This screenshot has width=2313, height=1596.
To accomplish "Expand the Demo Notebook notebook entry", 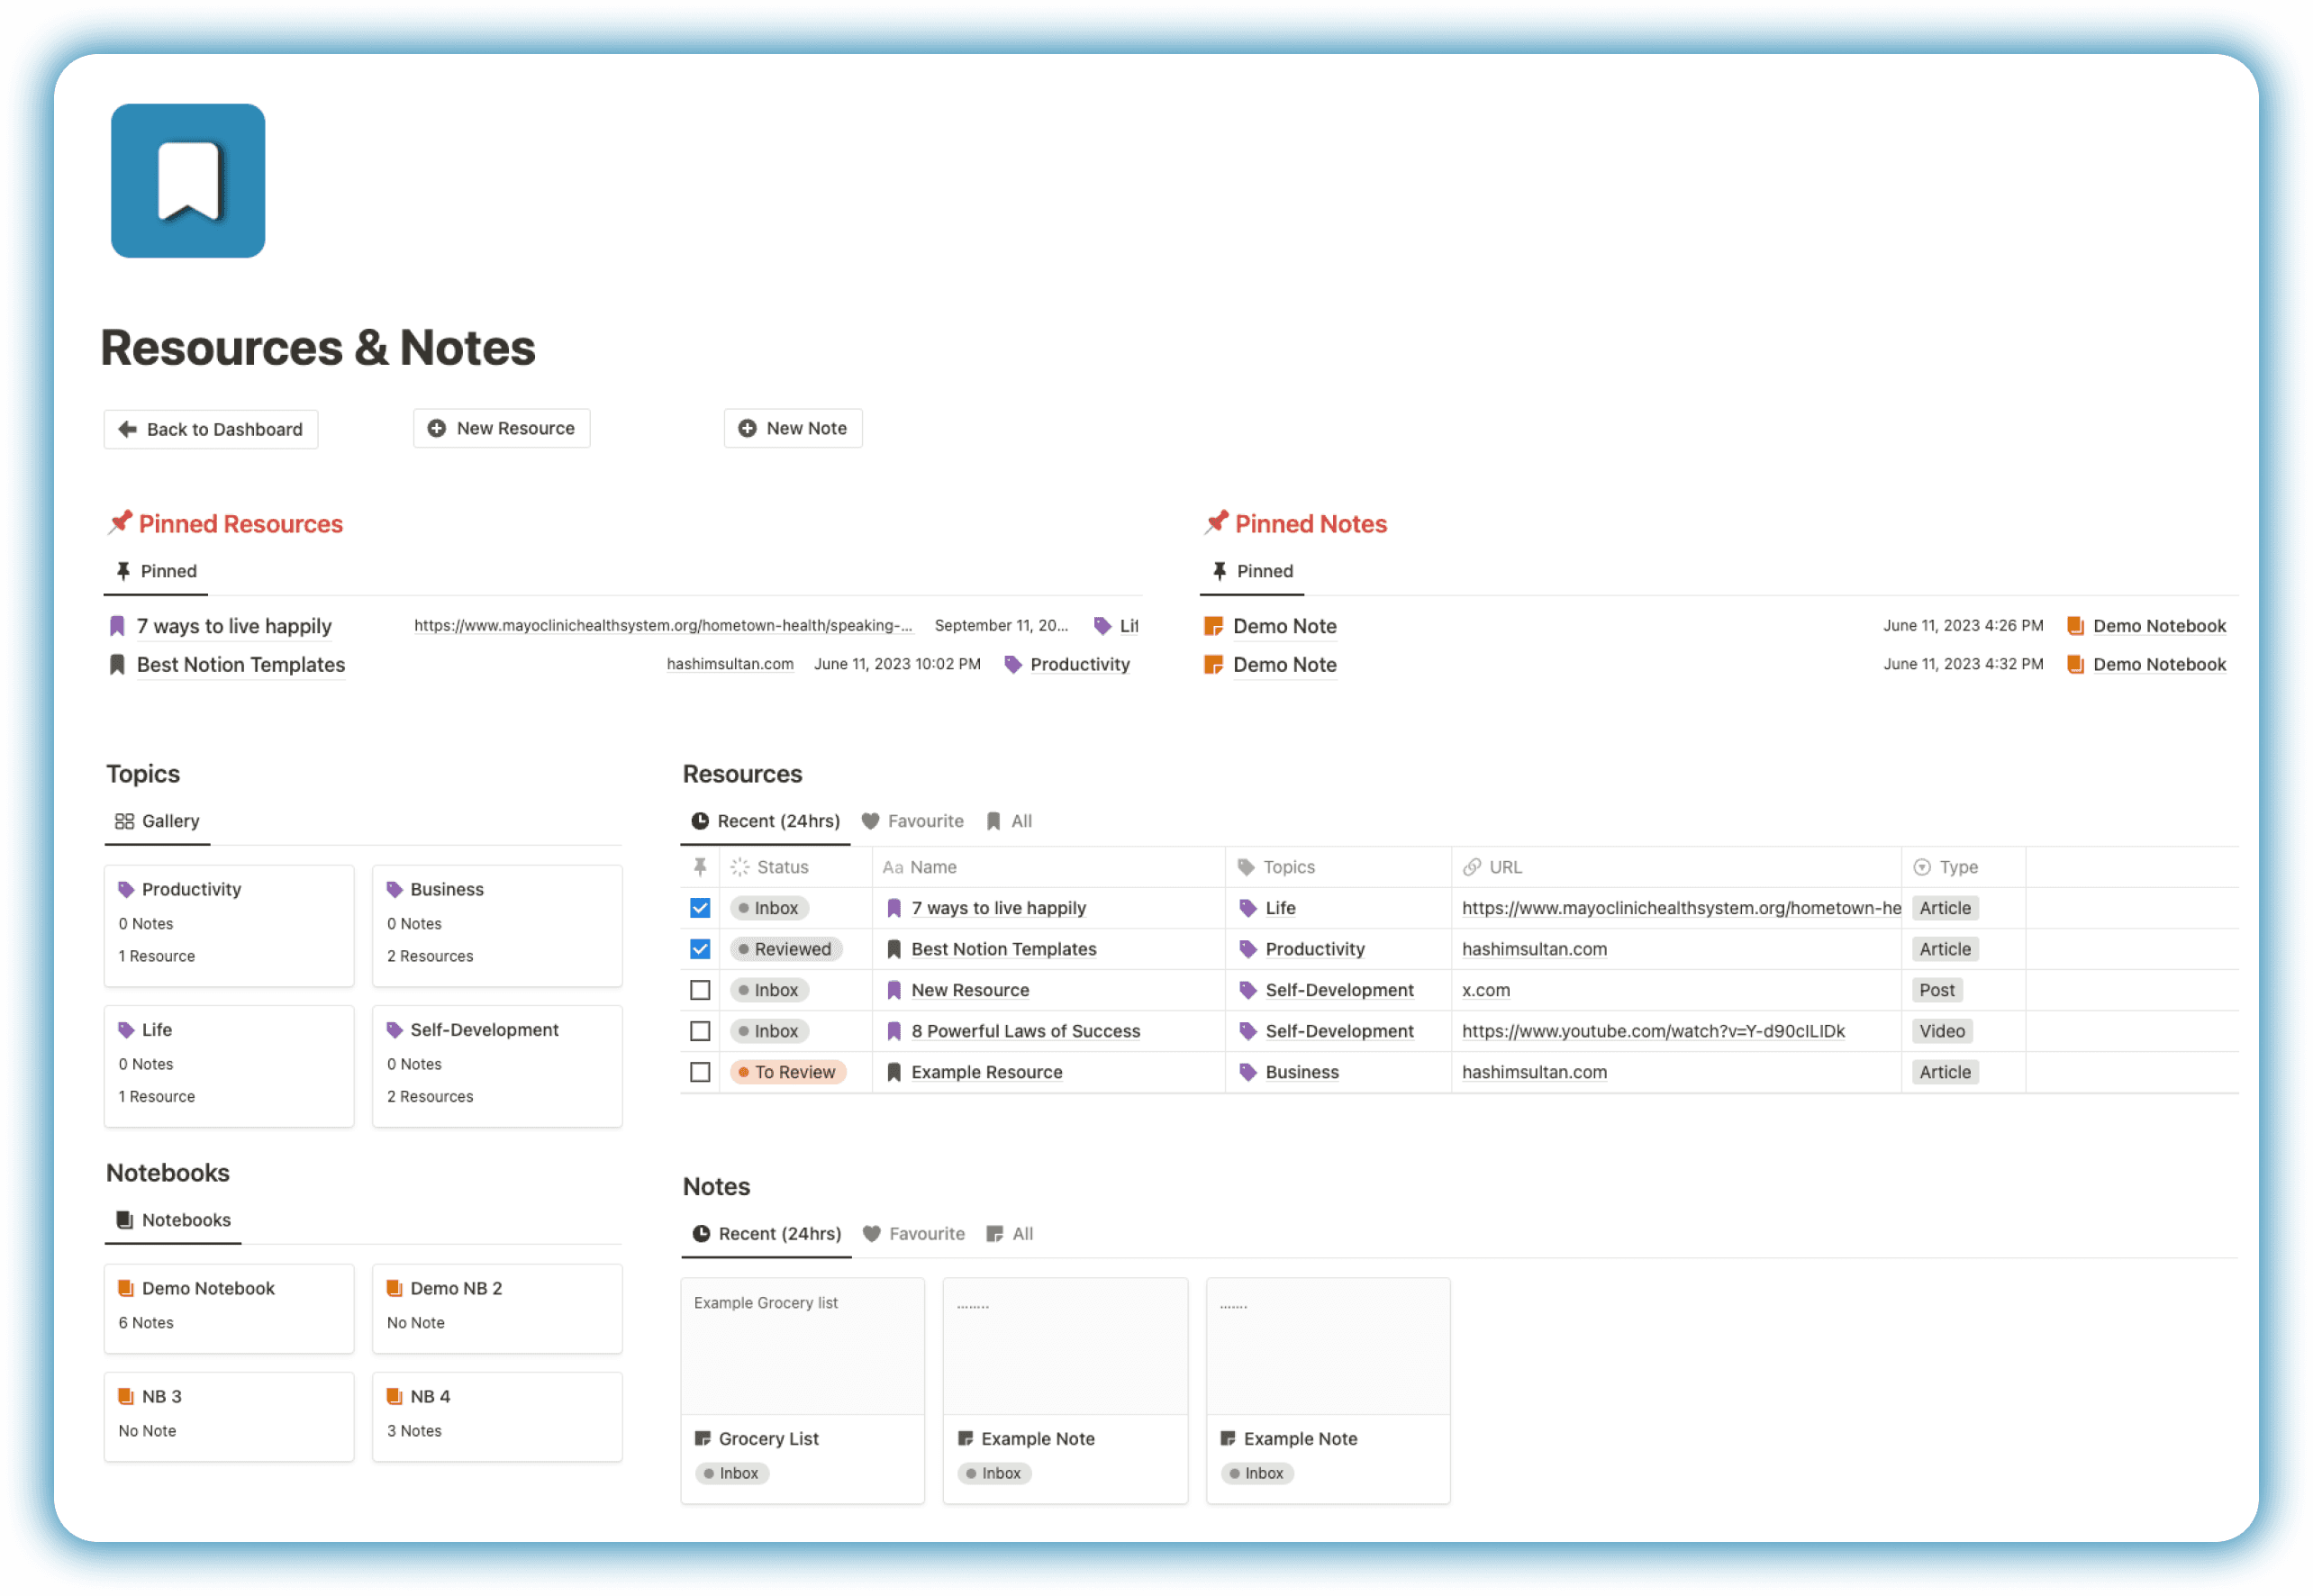I will tap(207, 1288).
